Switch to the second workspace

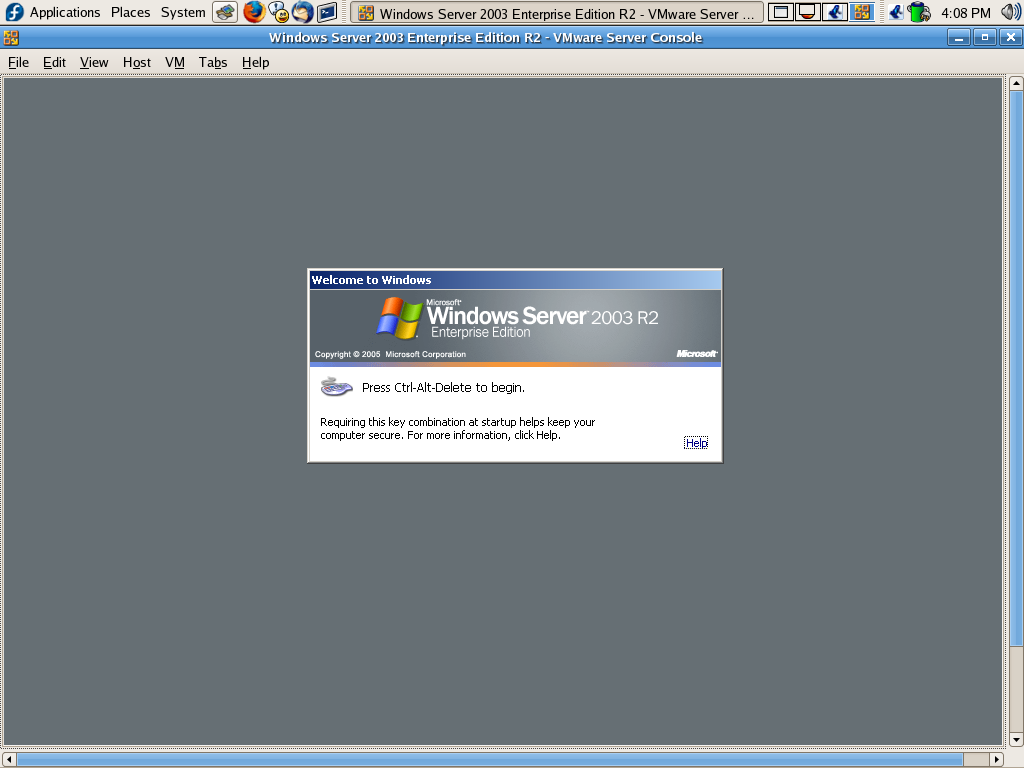pos(807,12)
